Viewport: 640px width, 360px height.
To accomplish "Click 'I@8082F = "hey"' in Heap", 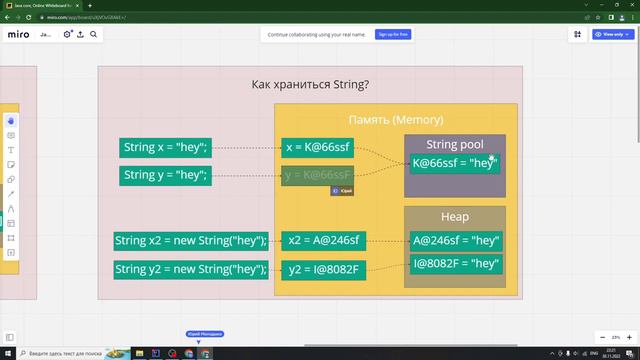I will [x=456, y=264].
